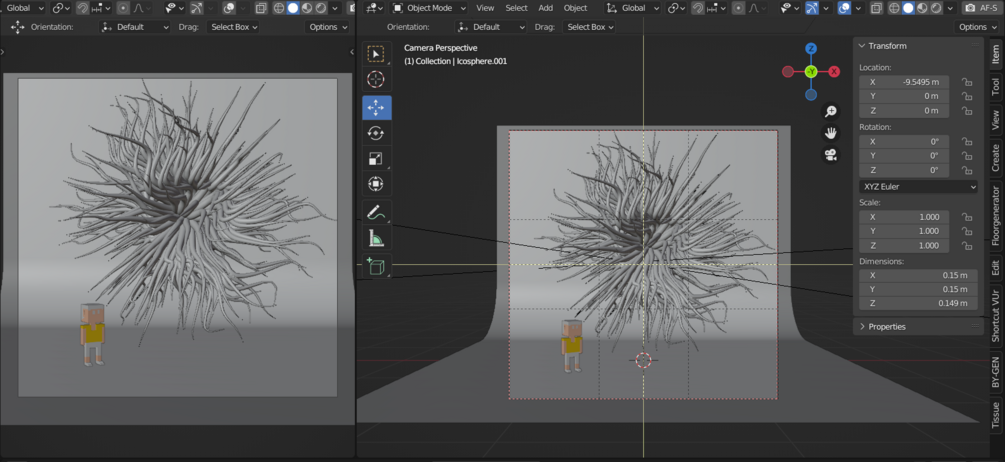This screenshot has width=1005, height=462.
Task: Toggle camera view with camera icon
Action: pos(831,155)
